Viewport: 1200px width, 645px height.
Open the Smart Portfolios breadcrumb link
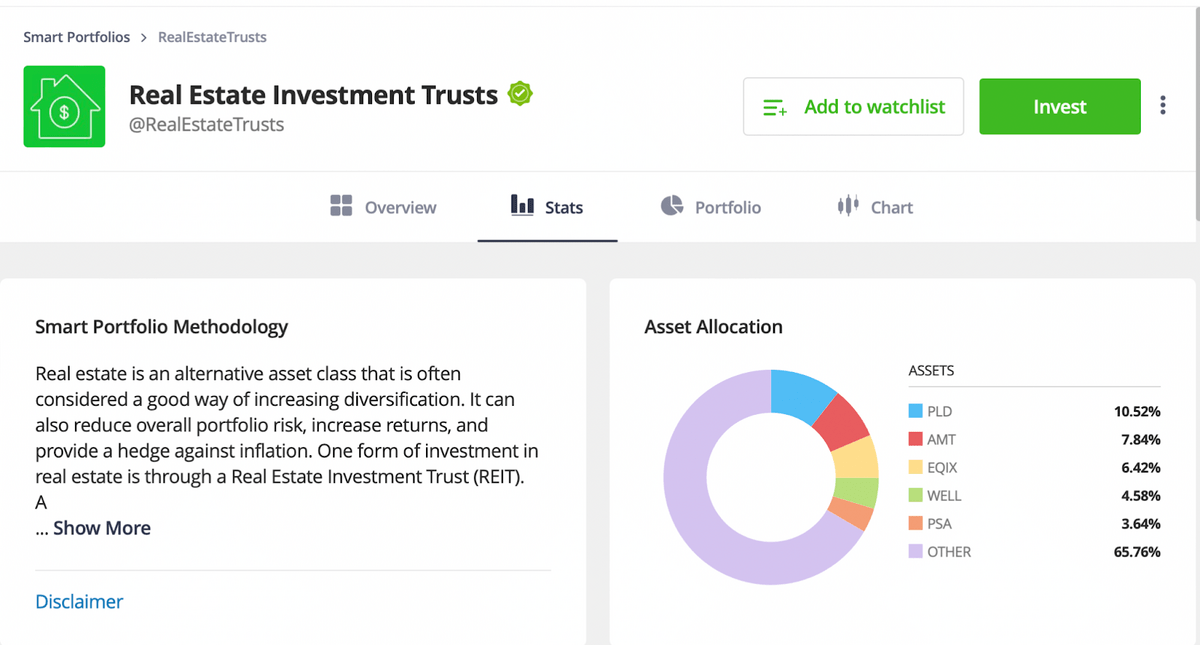tap(77, 37)
